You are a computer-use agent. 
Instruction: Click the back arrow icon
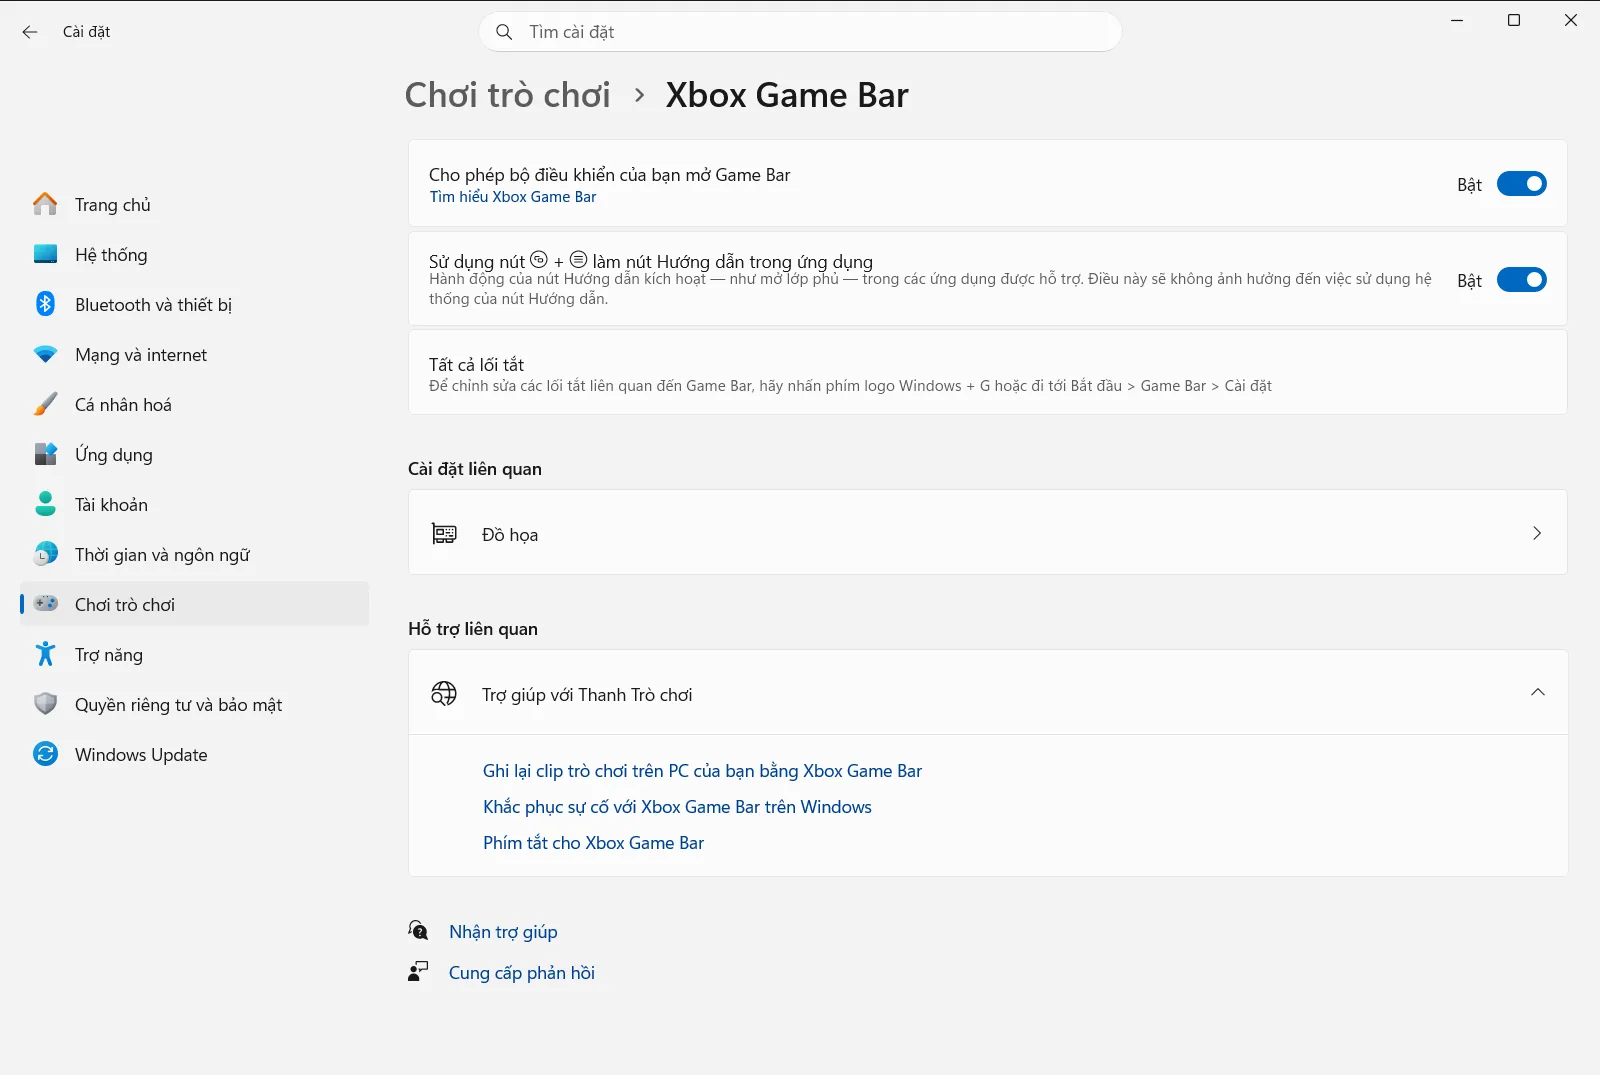[30, 32]
